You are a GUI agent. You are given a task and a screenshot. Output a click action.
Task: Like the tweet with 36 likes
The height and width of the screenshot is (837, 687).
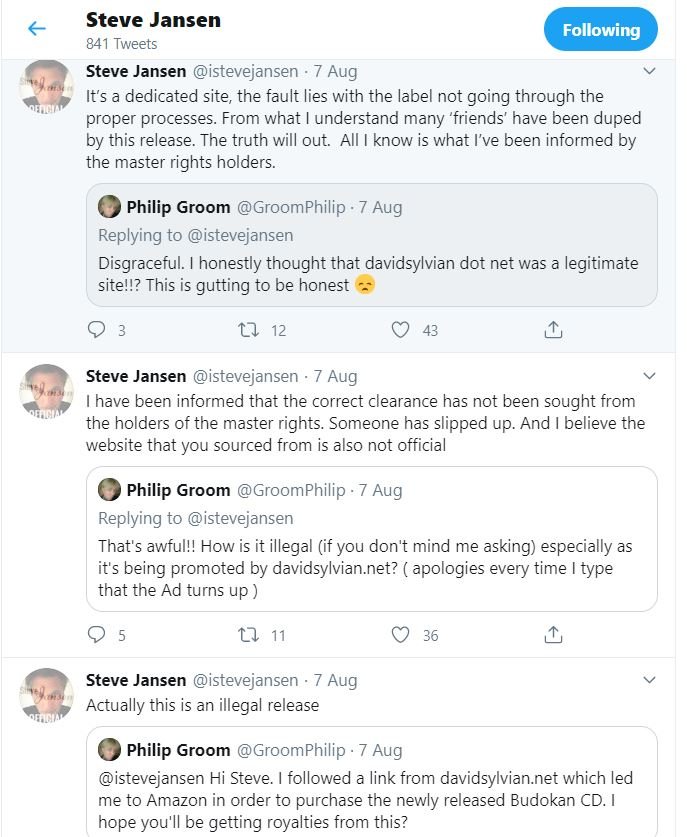pyautogui.click(x=400, y=634)
